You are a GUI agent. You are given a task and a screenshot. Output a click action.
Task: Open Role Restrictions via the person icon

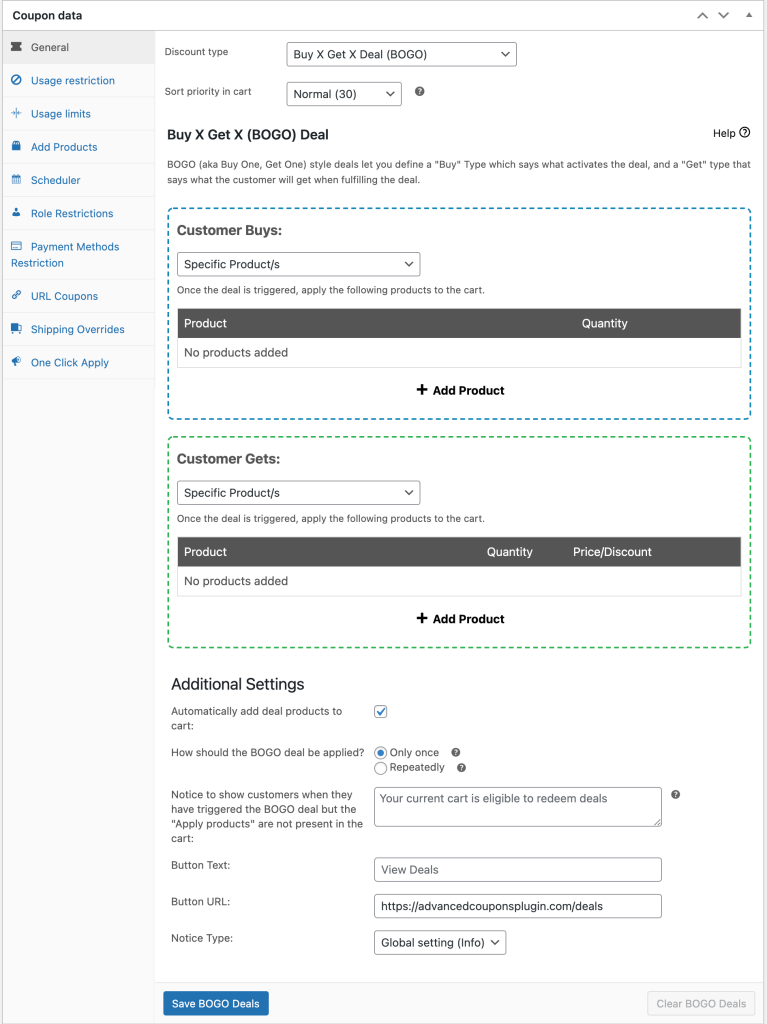[x=18, y=213]
